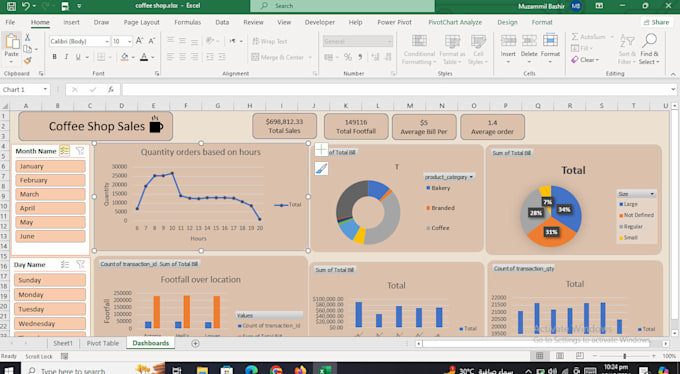Open Format as Table gallery
The height and width of the screenshot is (374, 680).
452,49
